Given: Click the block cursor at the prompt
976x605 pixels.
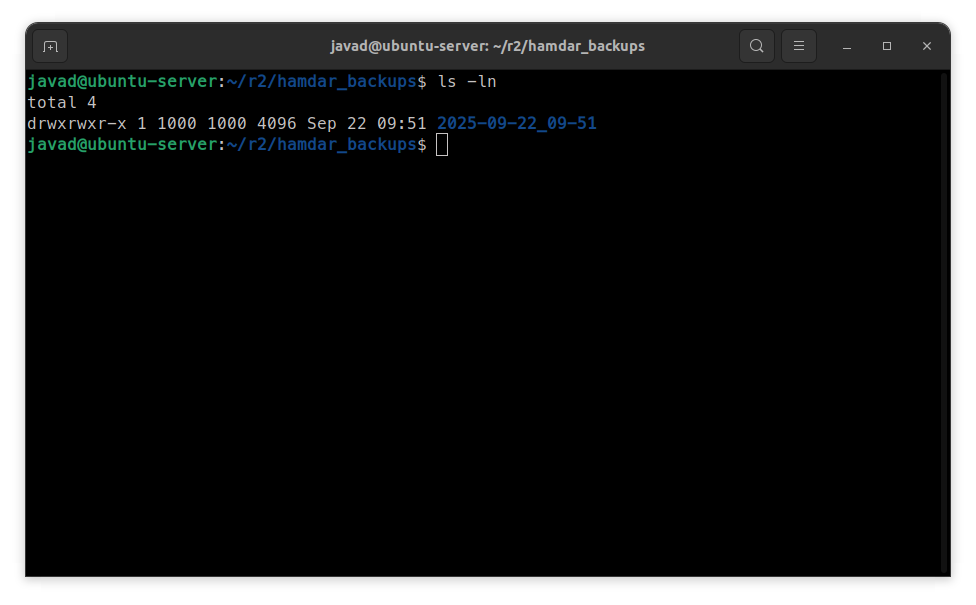Looking at the screenshot, I should [x=442, y=146].
